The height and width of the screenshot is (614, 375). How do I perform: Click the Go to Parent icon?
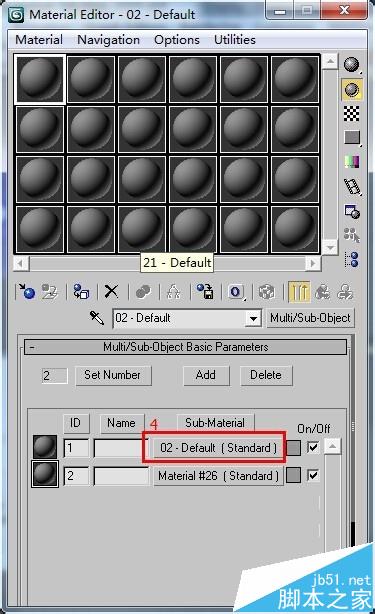point(323,292)
